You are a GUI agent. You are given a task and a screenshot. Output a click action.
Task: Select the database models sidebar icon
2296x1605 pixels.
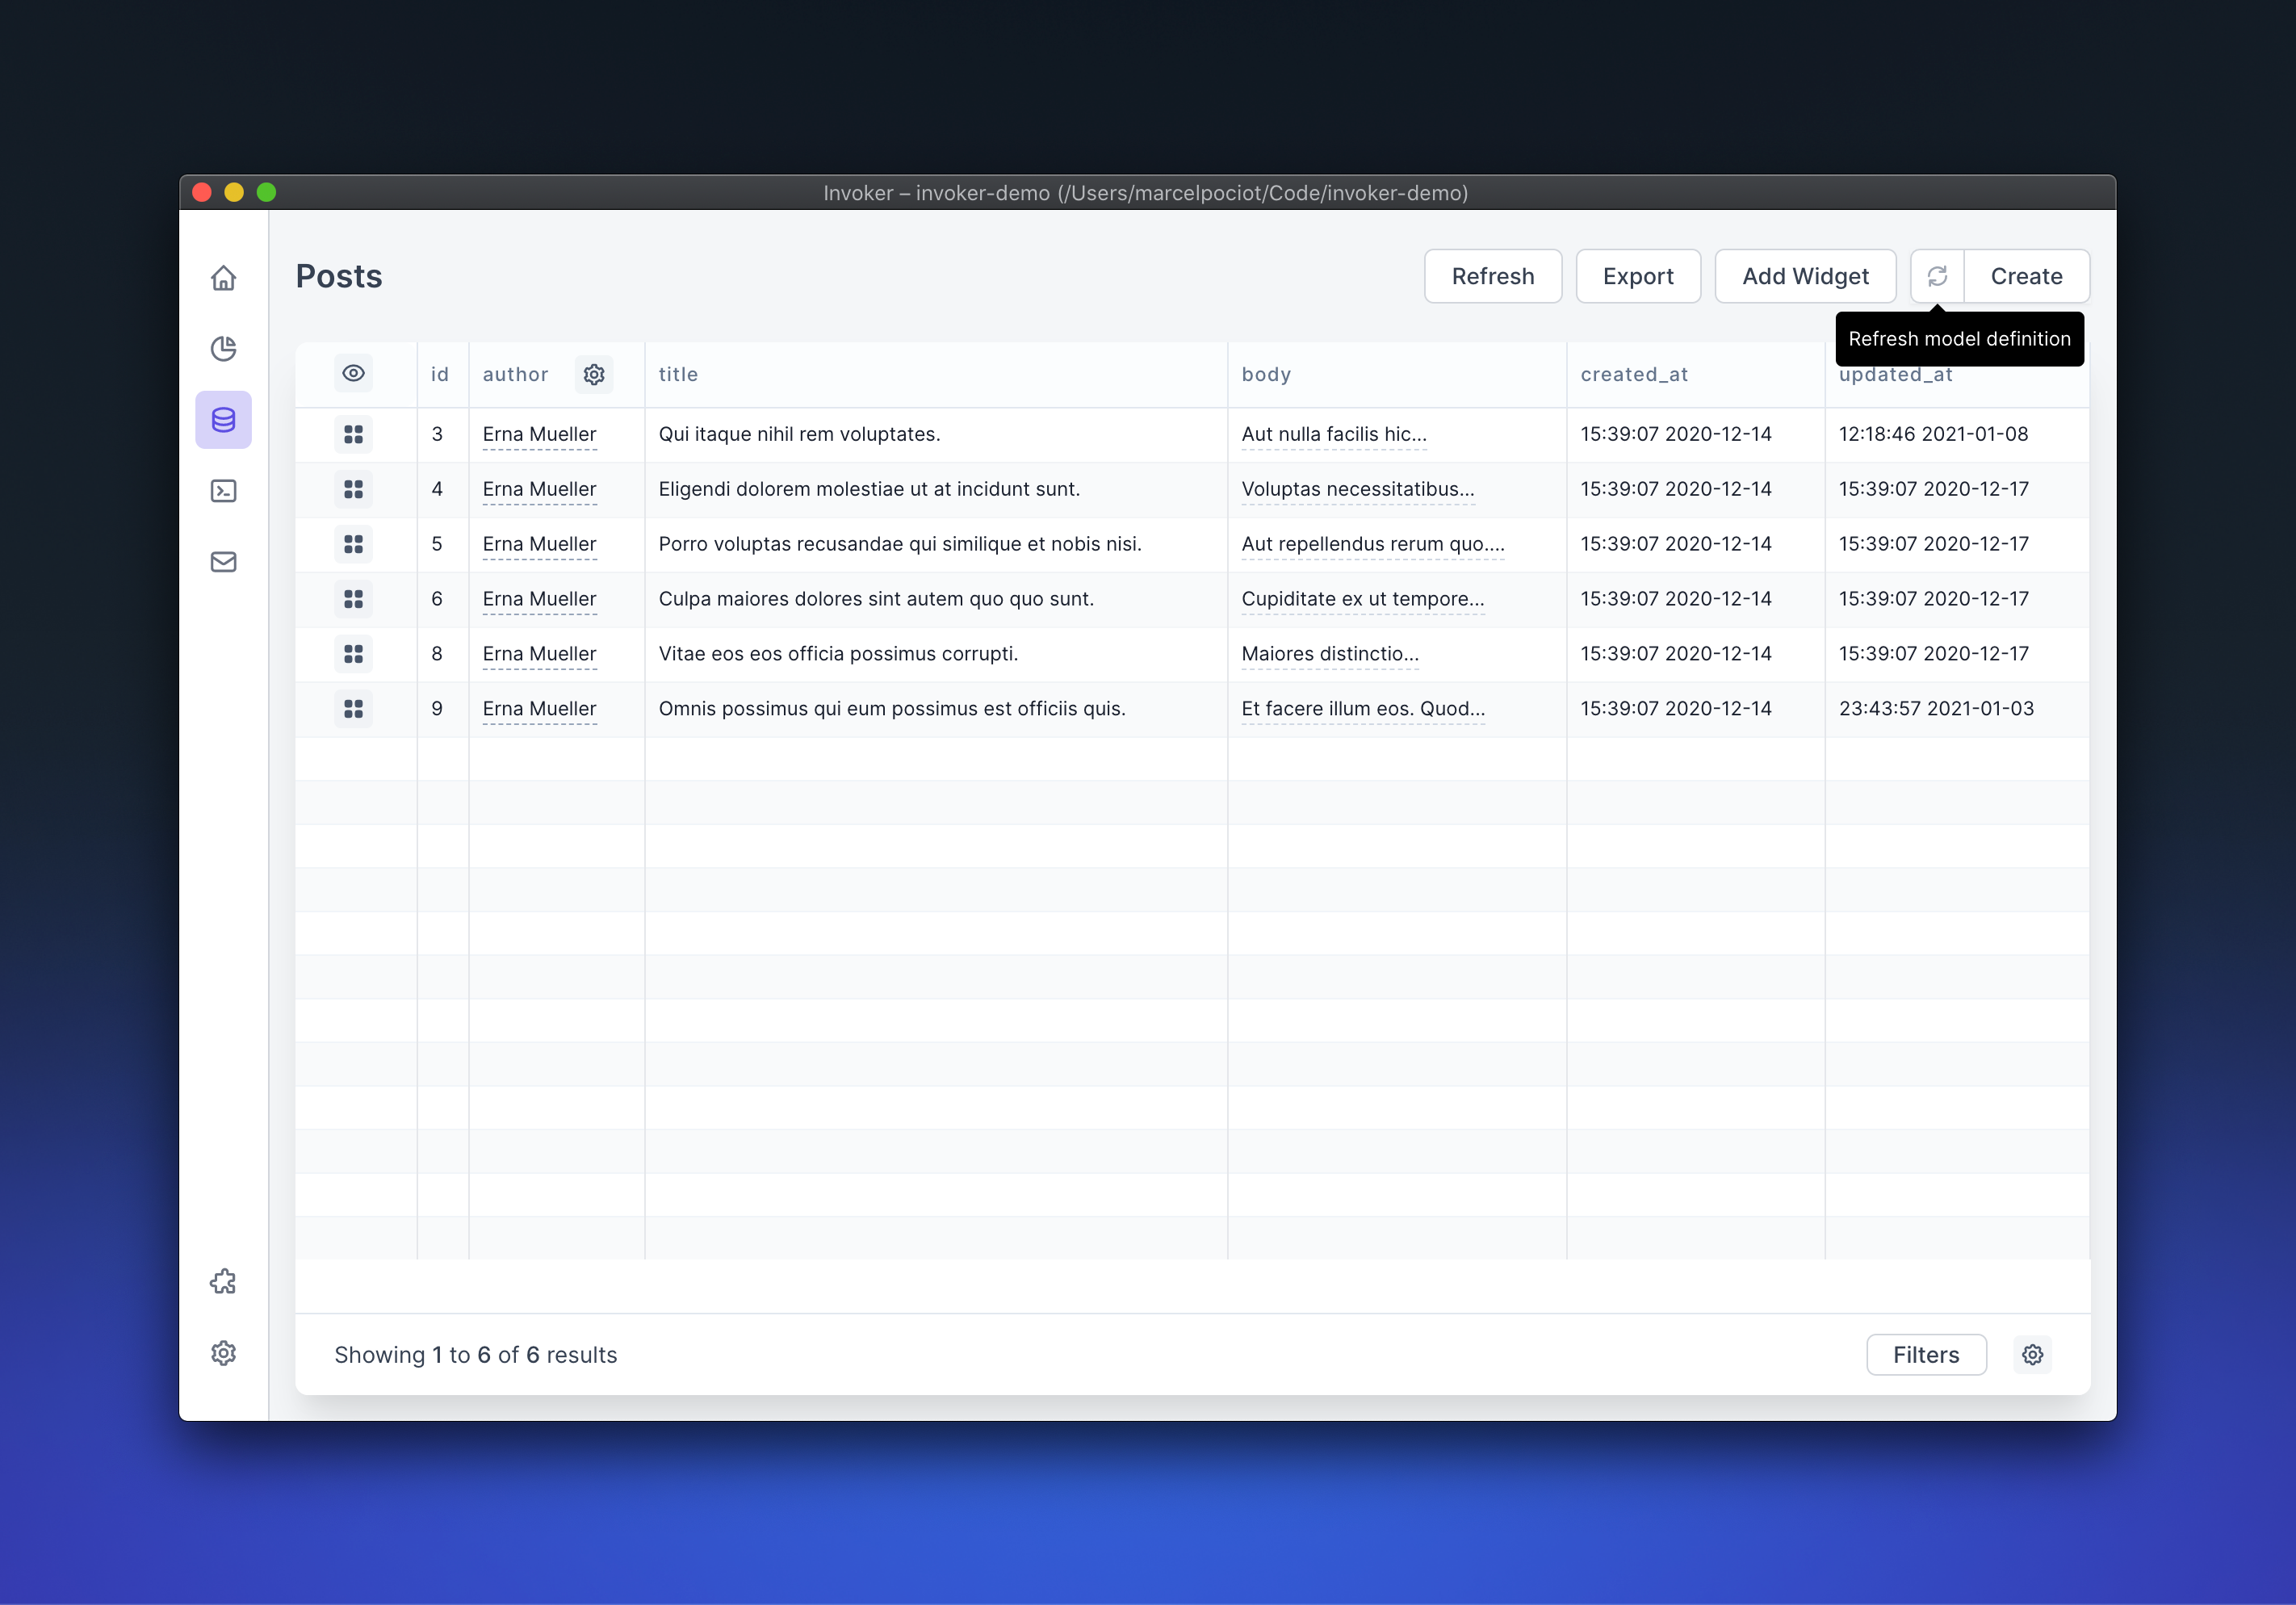pos(223,419)
